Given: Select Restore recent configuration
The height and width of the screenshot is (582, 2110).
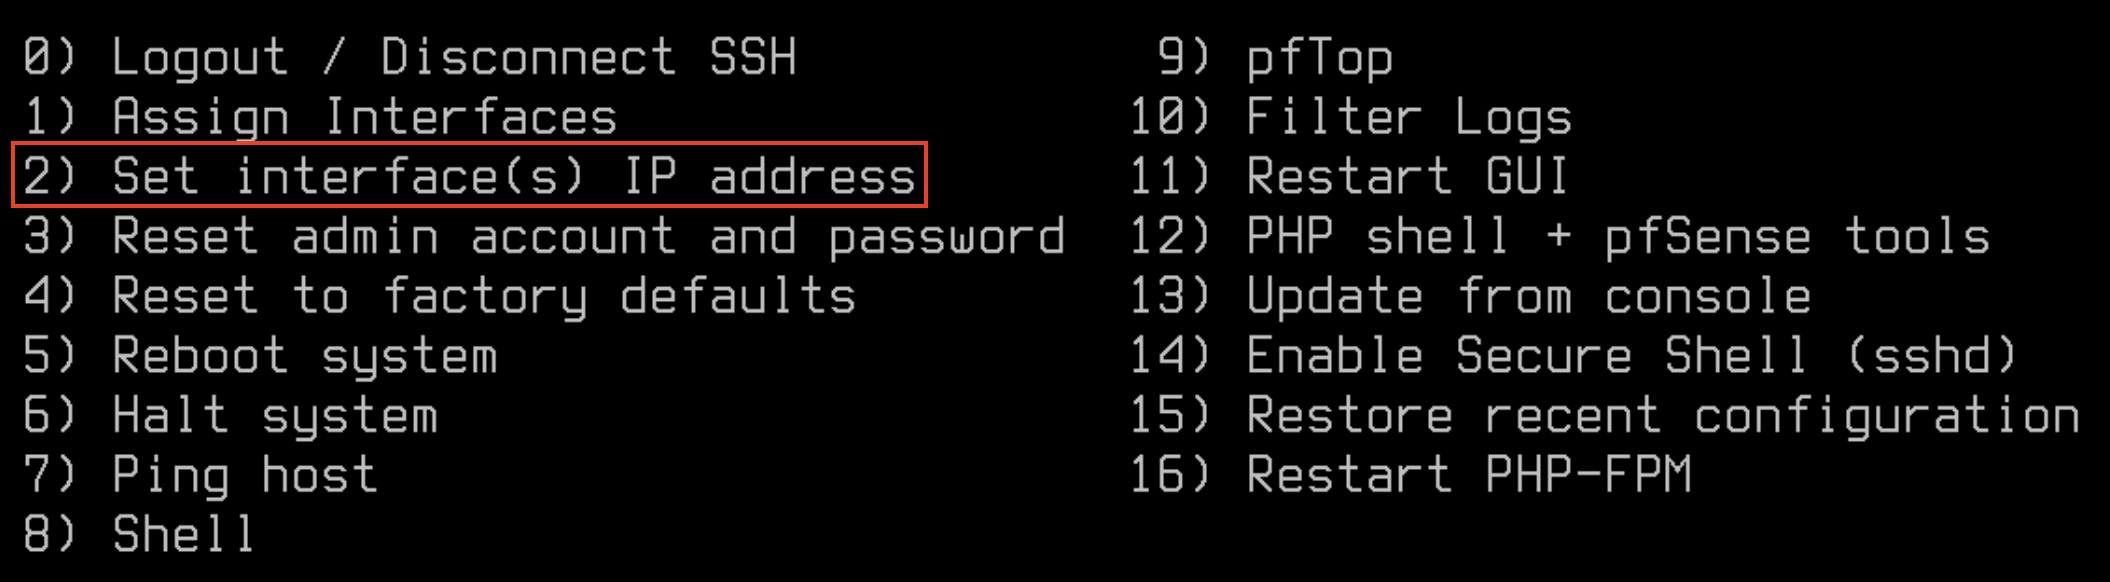Looking at the screenshot, I should pyautogui.click(x=1662, y=416).
